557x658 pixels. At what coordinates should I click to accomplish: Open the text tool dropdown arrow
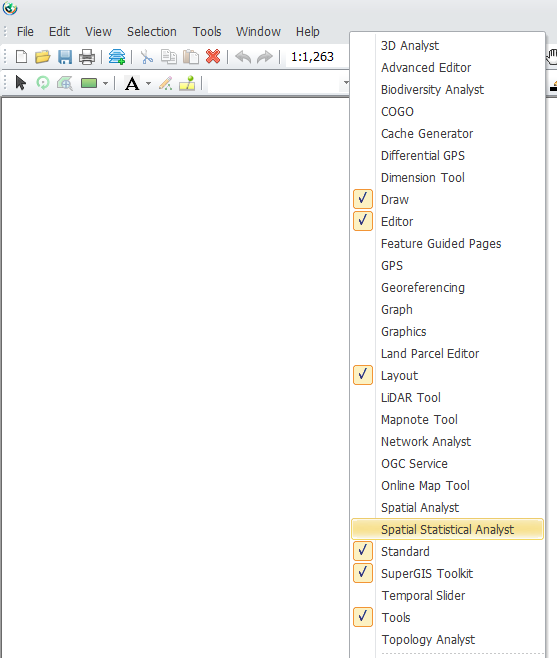pos(148,84)
